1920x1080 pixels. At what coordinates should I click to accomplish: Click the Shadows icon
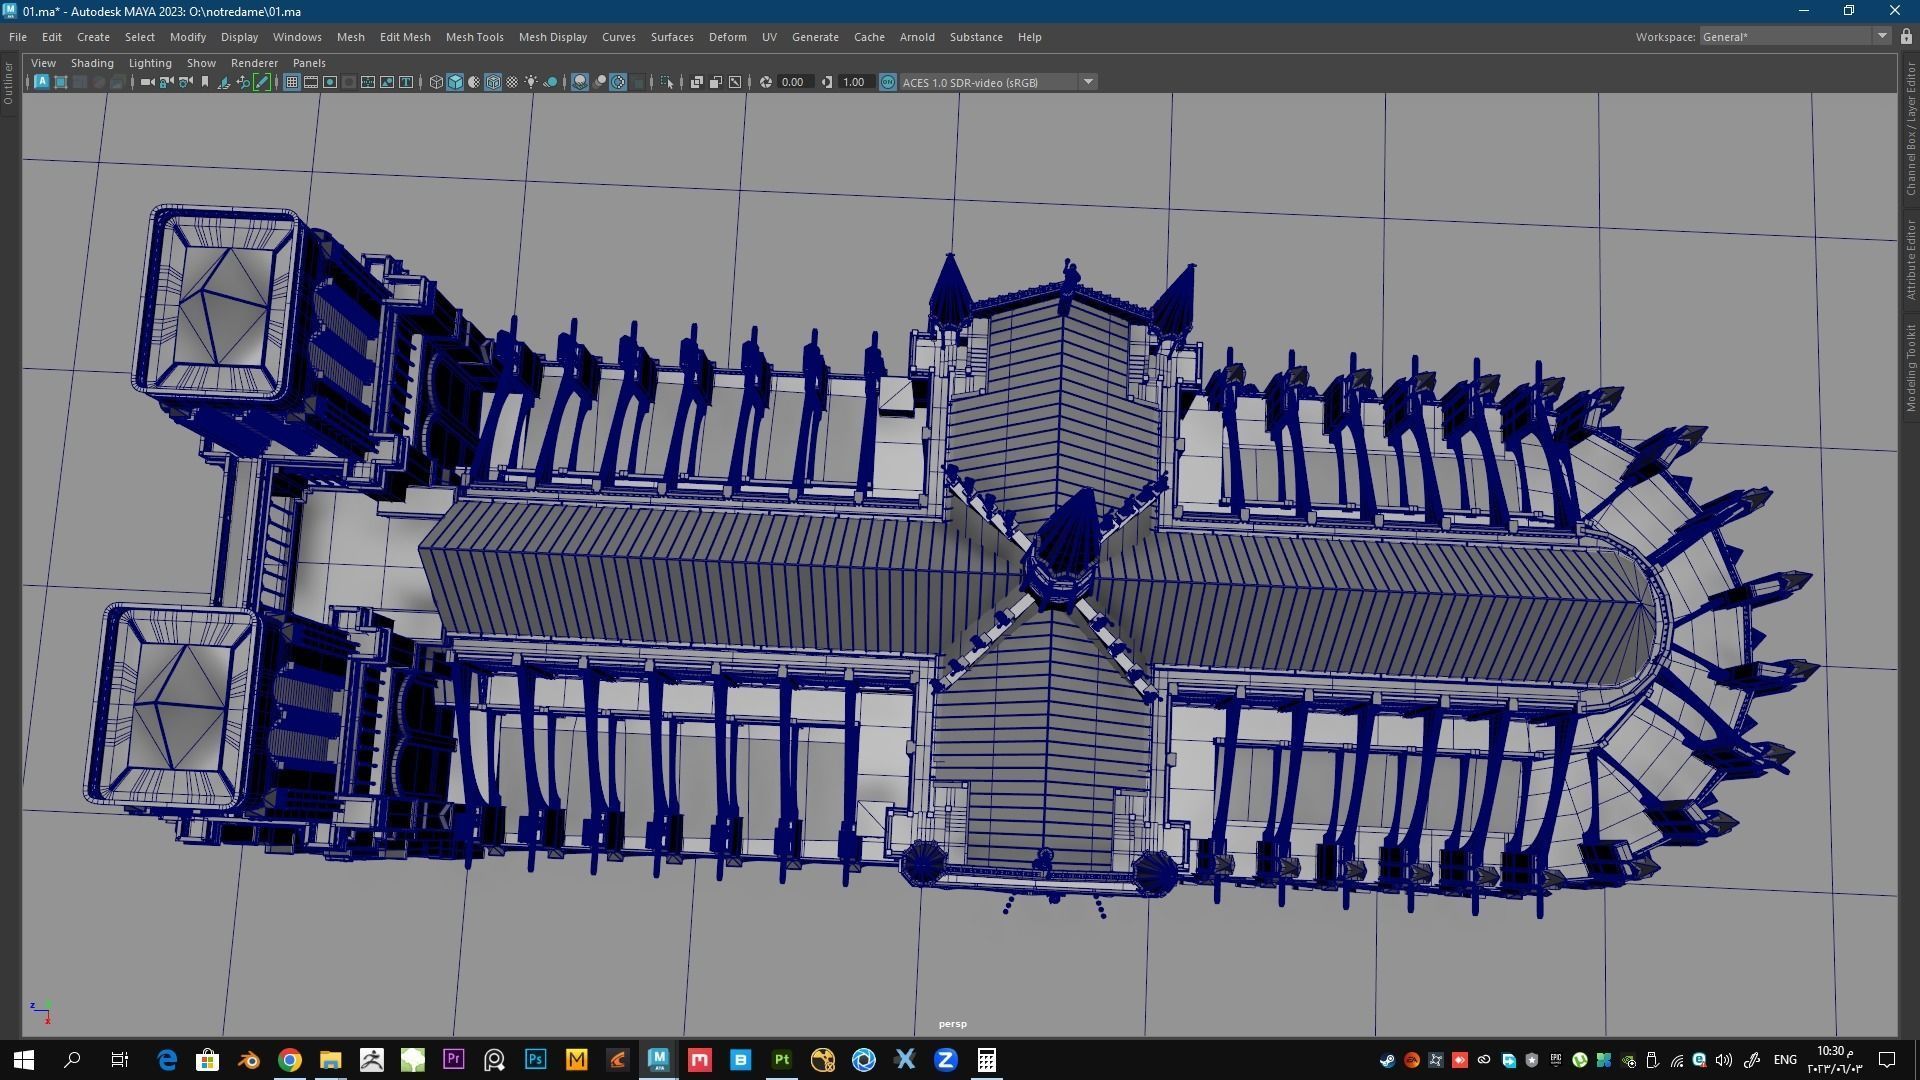point(550,82)
